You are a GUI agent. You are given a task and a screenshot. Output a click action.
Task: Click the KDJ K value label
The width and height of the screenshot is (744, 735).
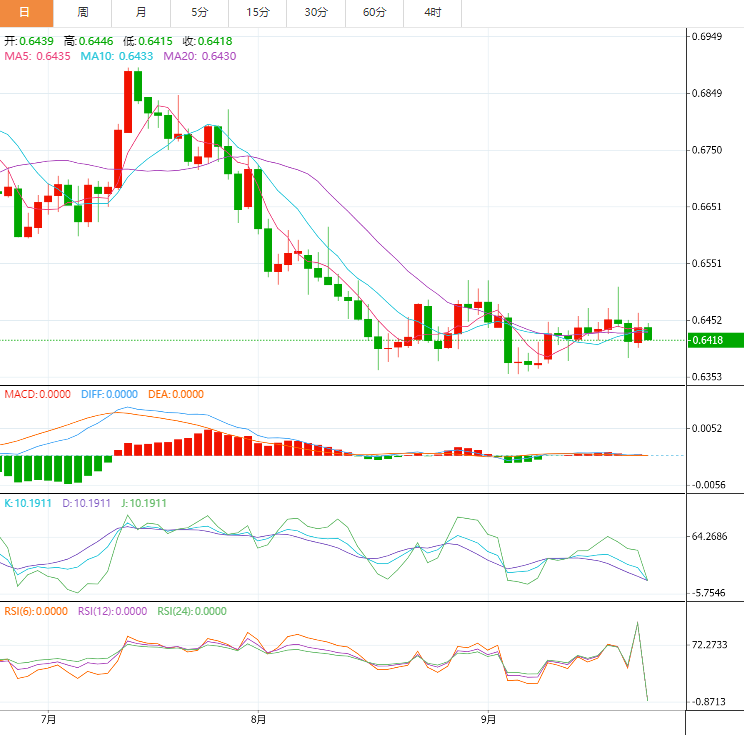(27, 502)
